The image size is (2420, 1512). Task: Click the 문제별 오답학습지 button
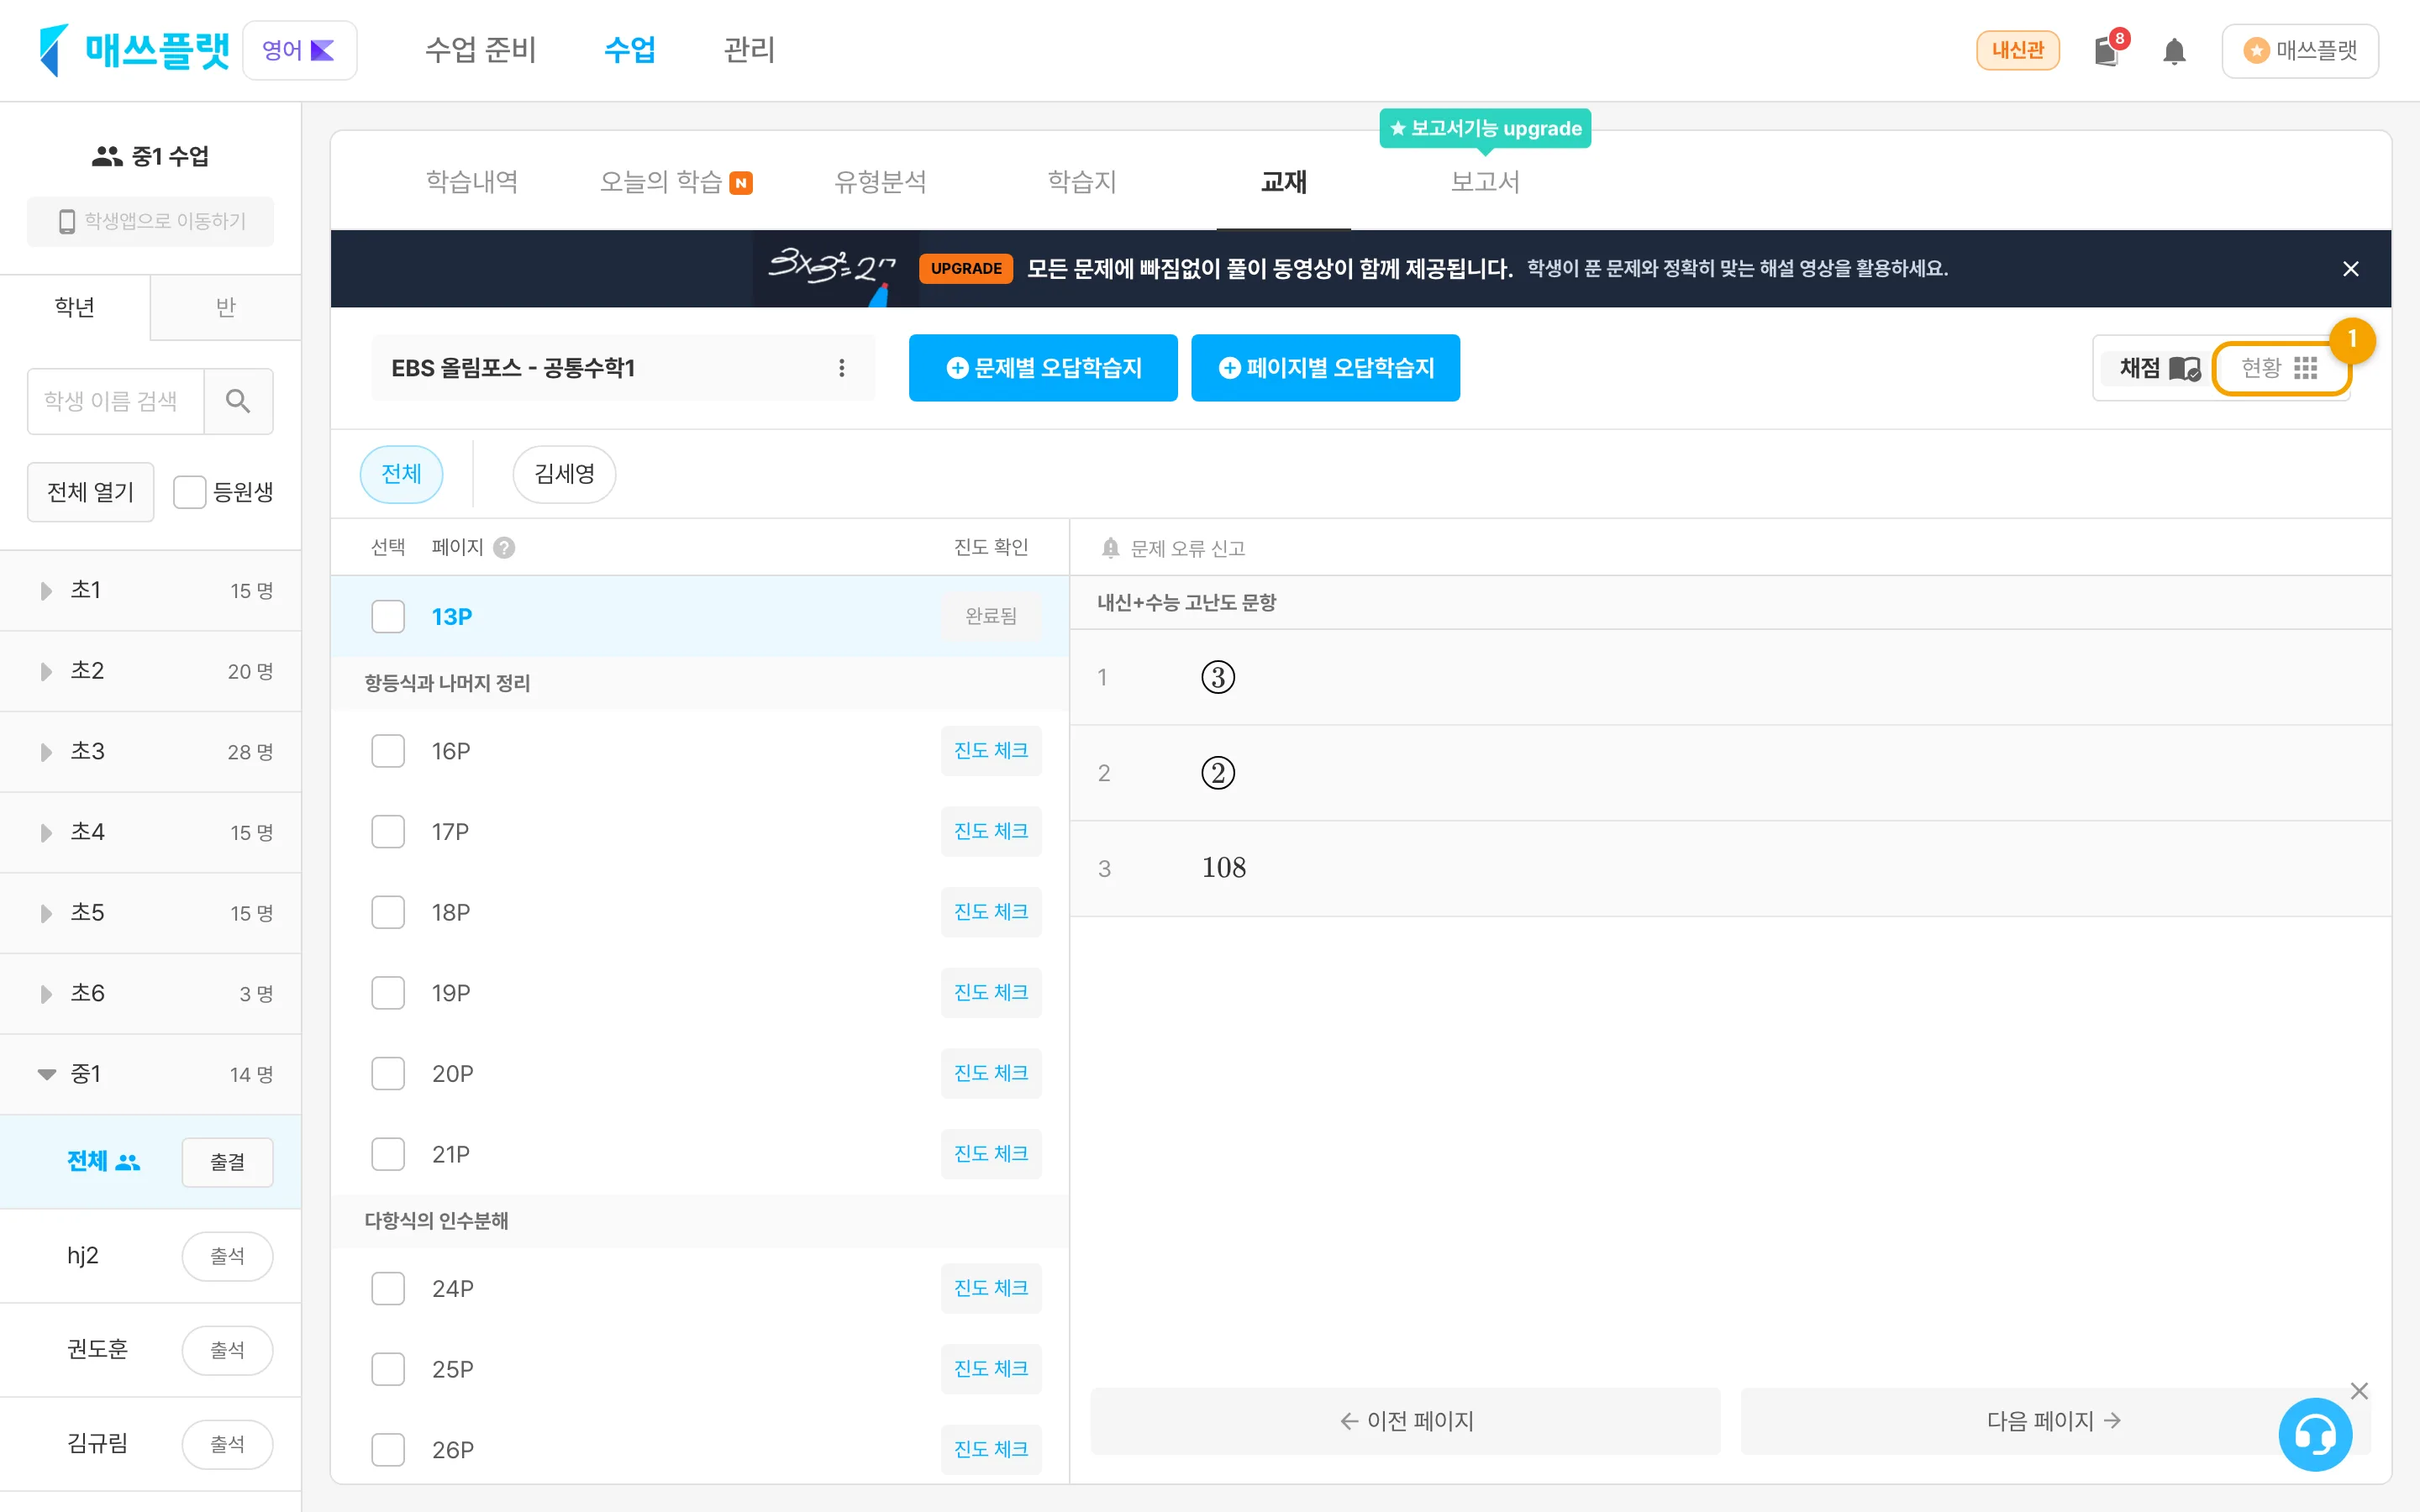tap(1043, 368)
